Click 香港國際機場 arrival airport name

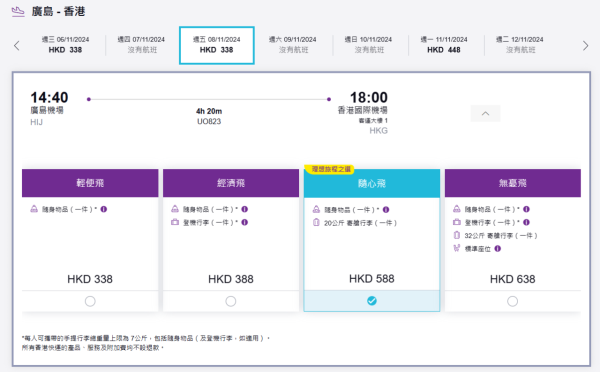(x=362, y=110)
